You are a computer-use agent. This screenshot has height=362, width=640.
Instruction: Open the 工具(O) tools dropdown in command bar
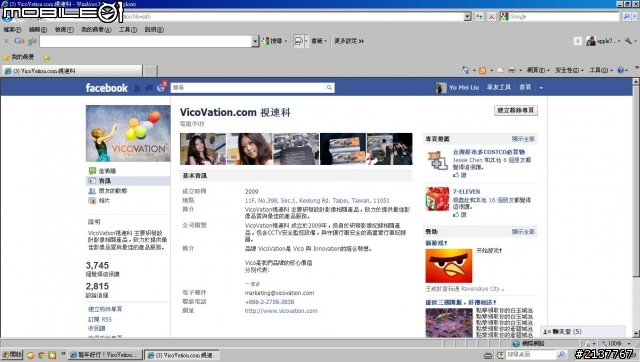coord(601,70)
